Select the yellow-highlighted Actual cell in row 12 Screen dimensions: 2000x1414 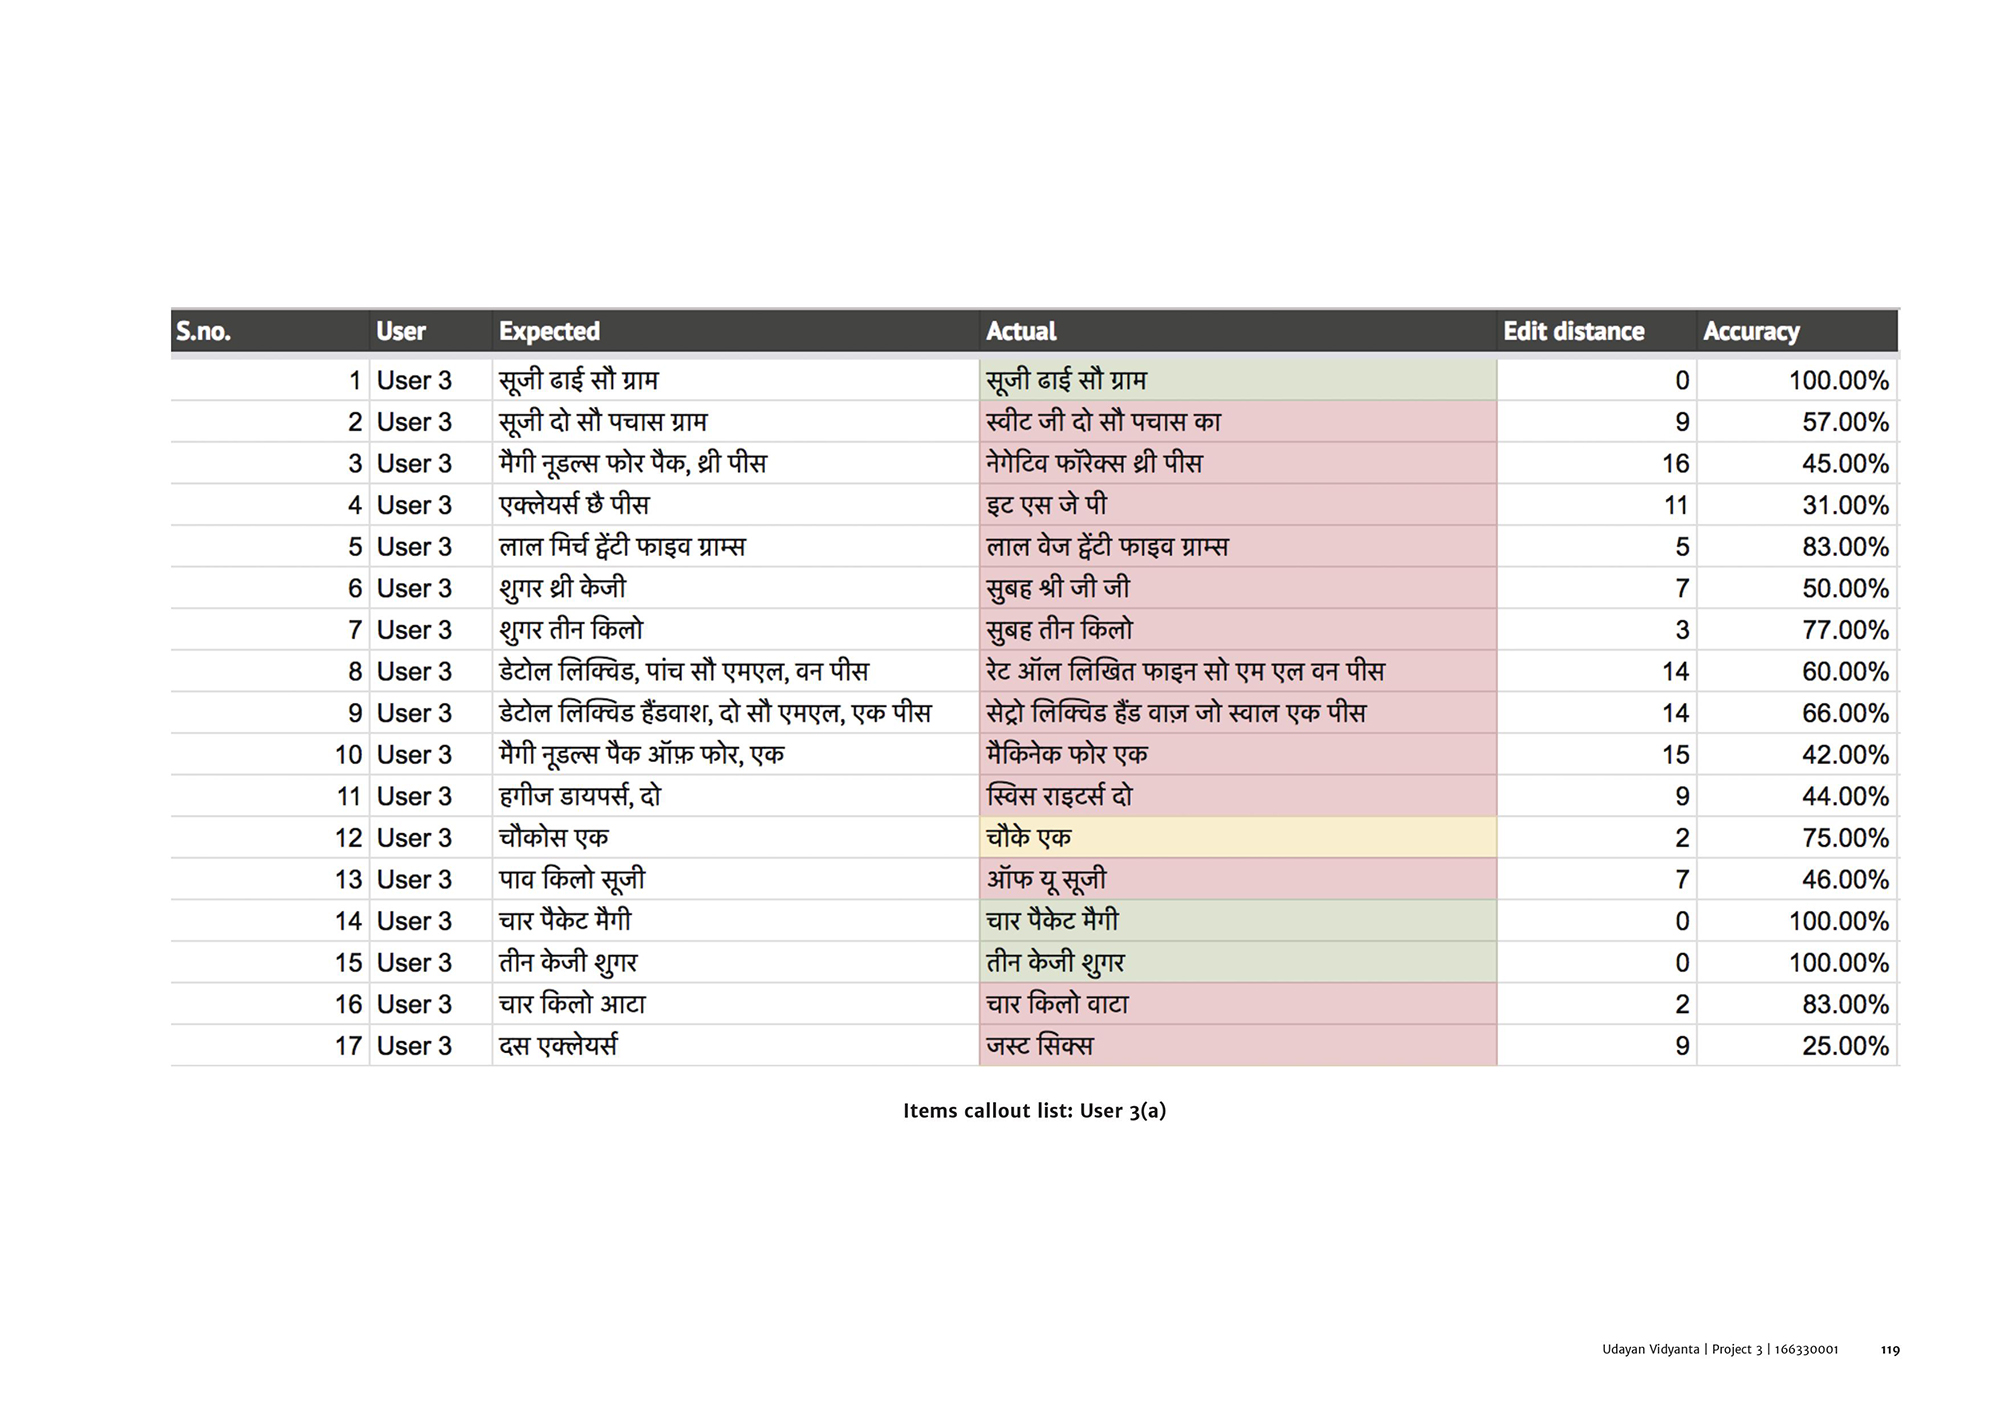[x=1237, y=838]
